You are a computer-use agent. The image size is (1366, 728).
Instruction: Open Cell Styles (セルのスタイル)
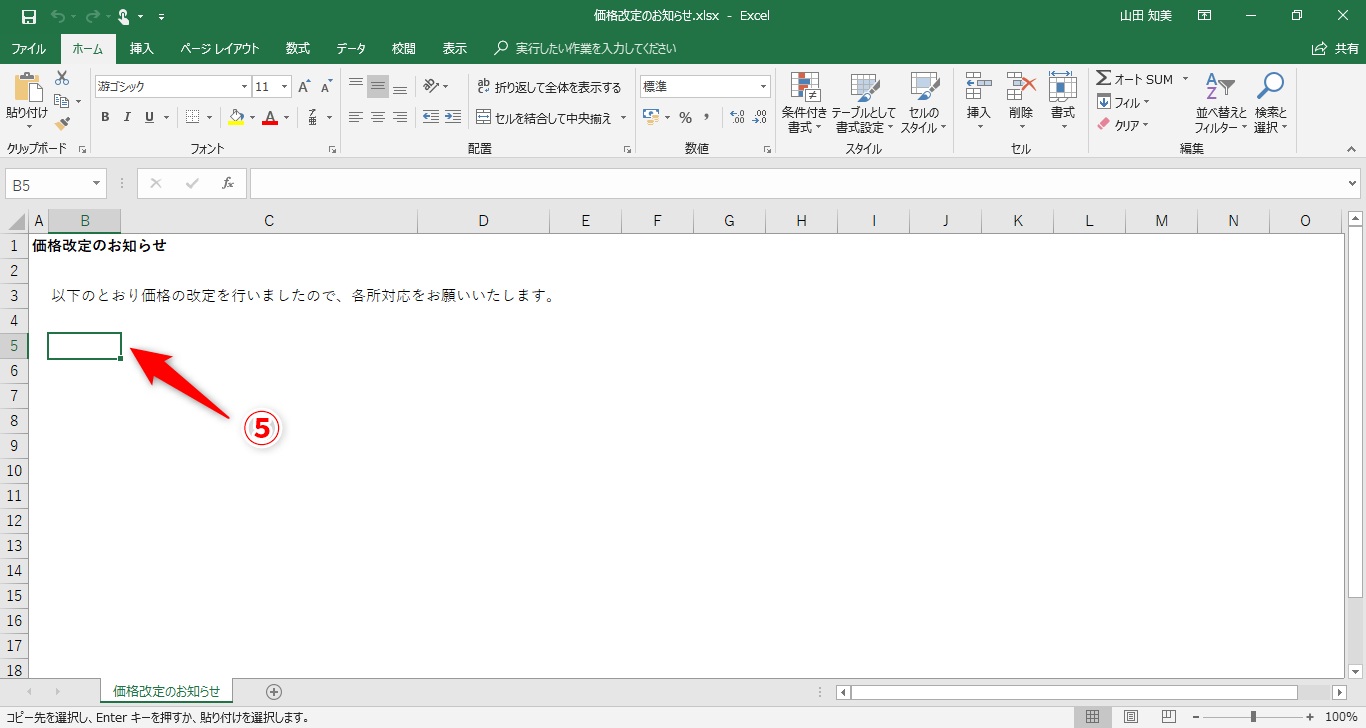[923, 103]
